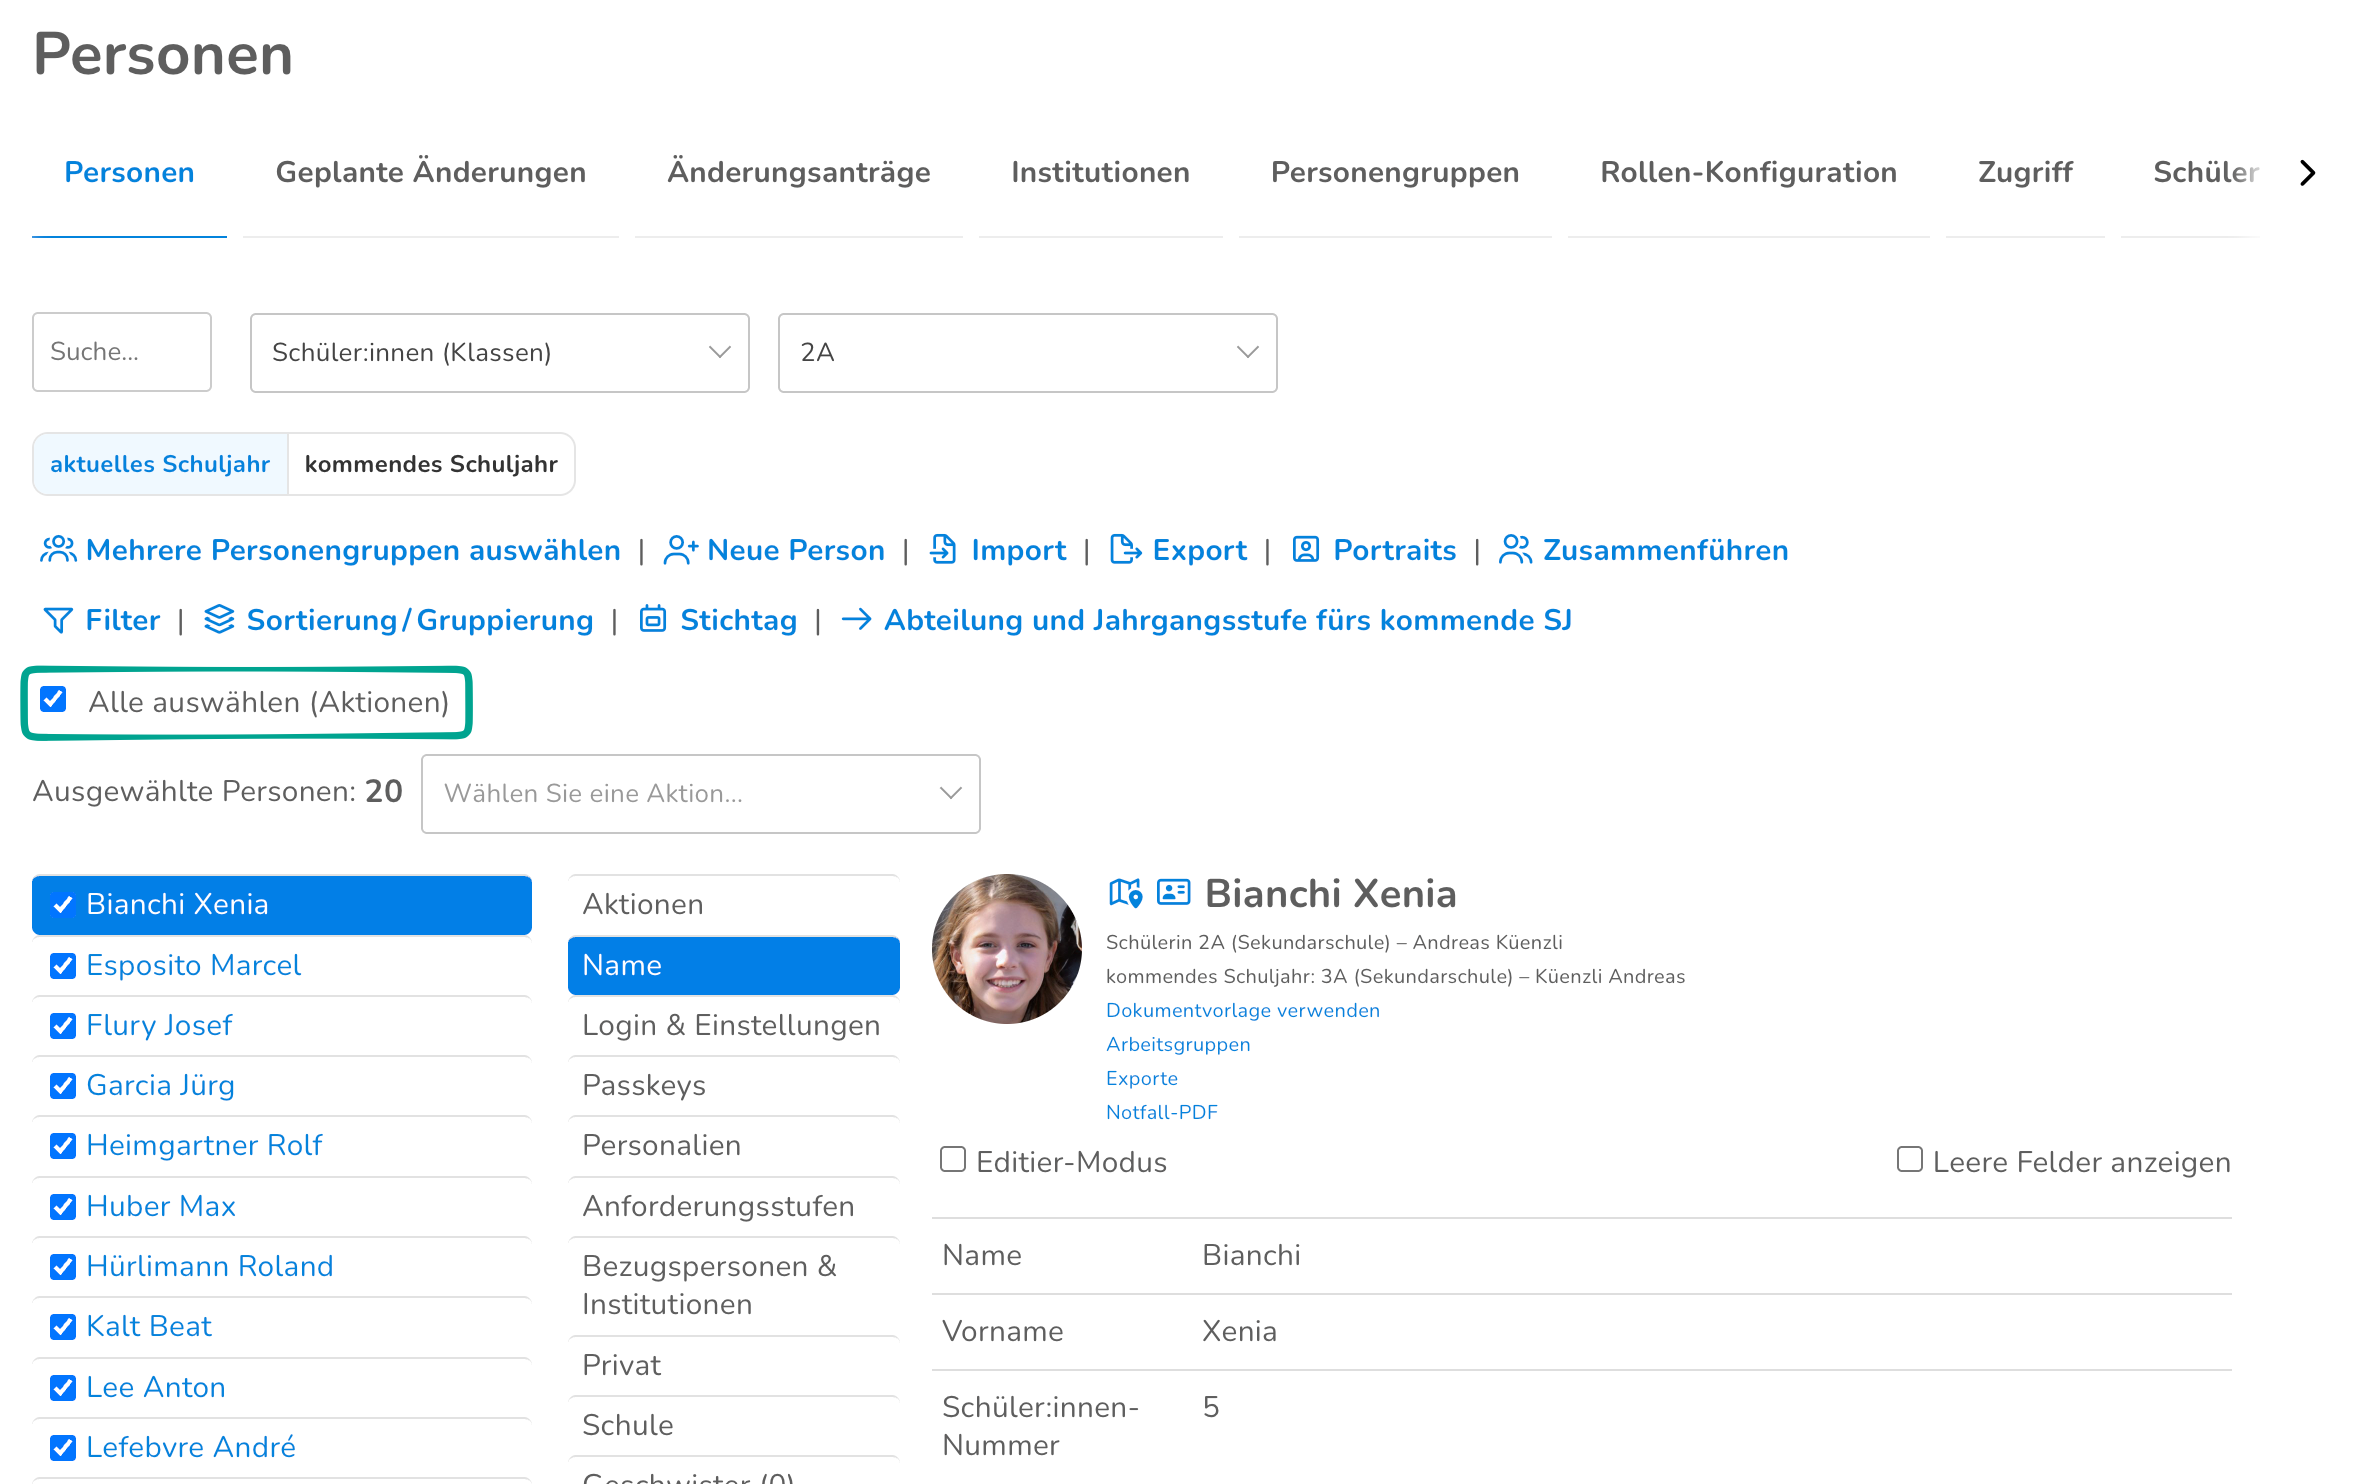Screen dimensions: 2364x1484
Task: Open the Rollen-Konfiguration tab
Action: 1748,172
